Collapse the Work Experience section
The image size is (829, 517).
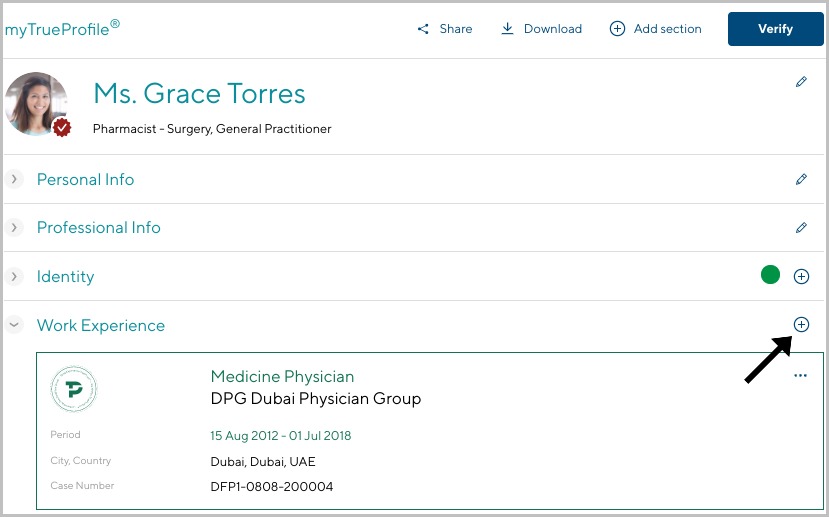click(14, 325)
